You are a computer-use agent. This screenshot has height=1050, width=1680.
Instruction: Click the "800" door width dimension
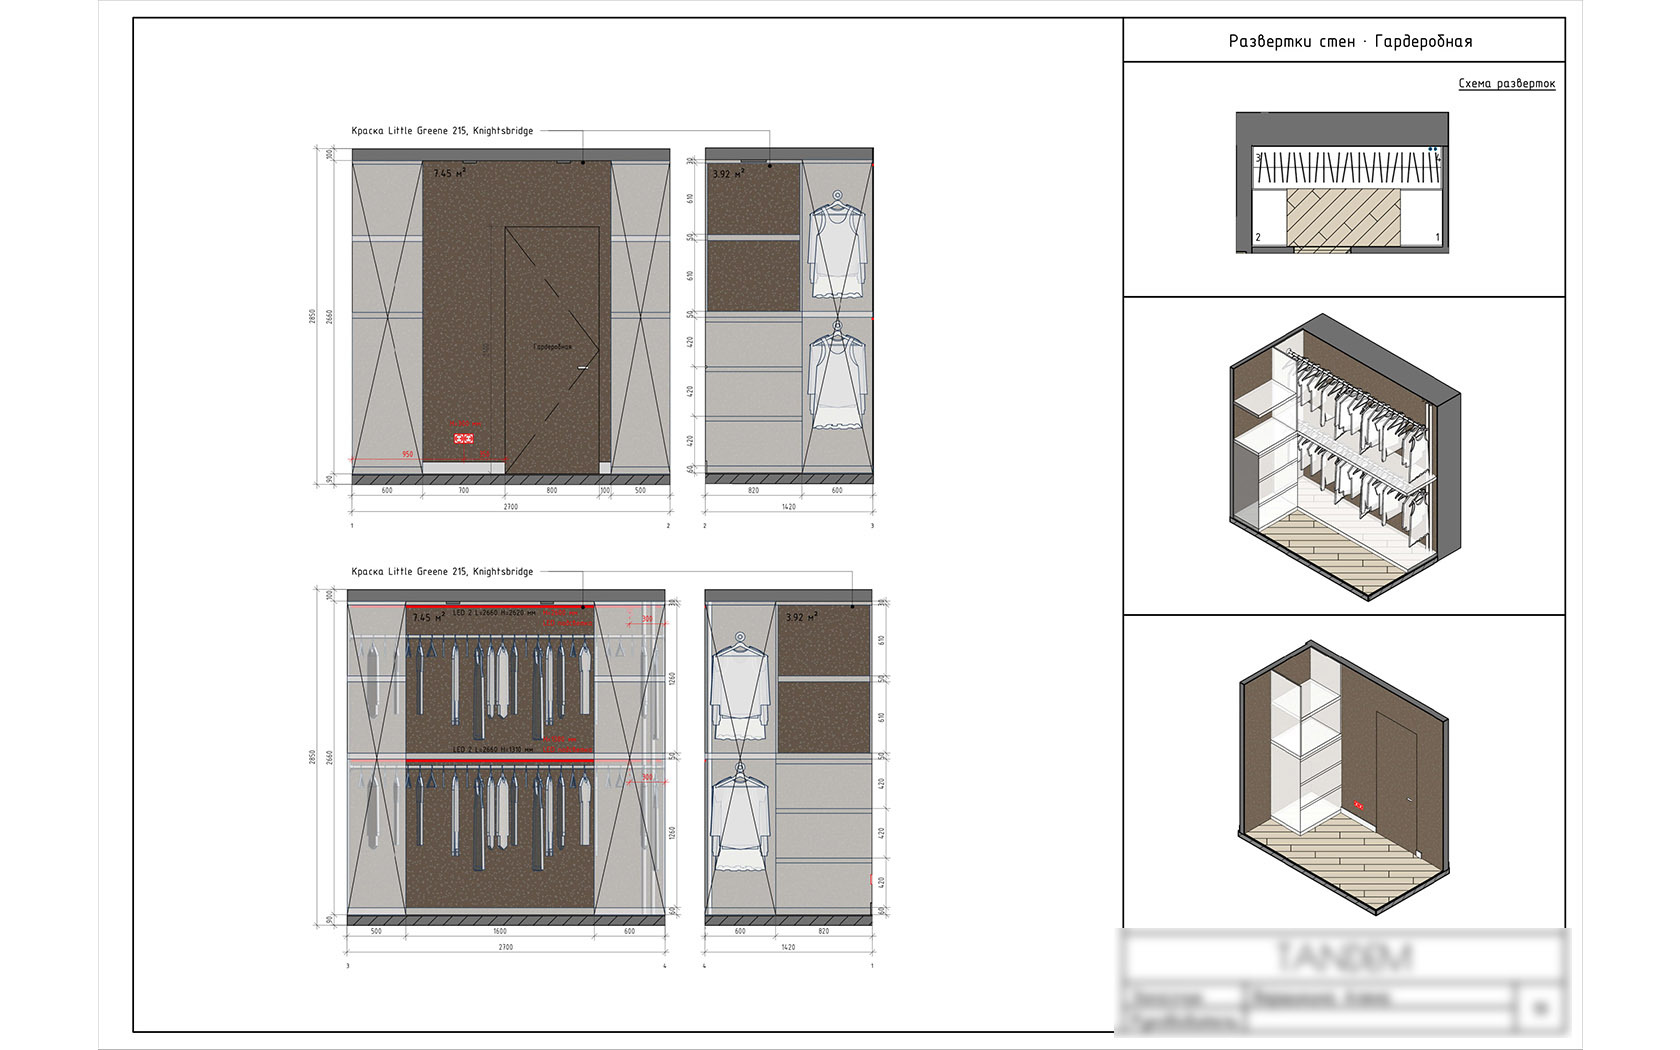click(552, 491)
